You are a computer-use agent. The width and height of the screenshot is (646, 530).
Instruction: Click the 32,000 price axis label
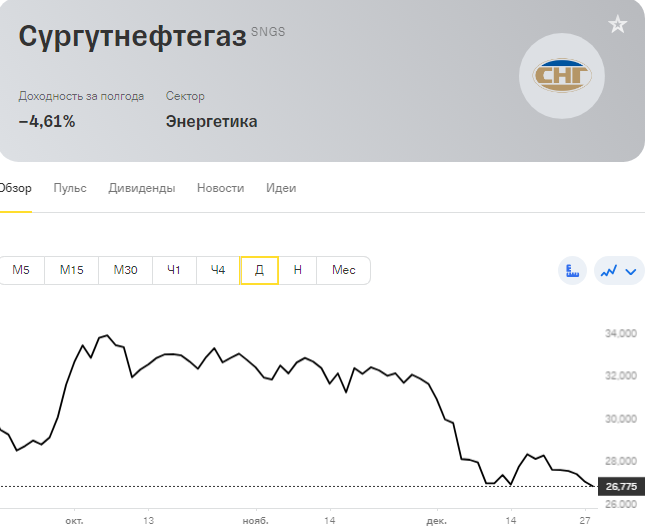pos(621,375)
